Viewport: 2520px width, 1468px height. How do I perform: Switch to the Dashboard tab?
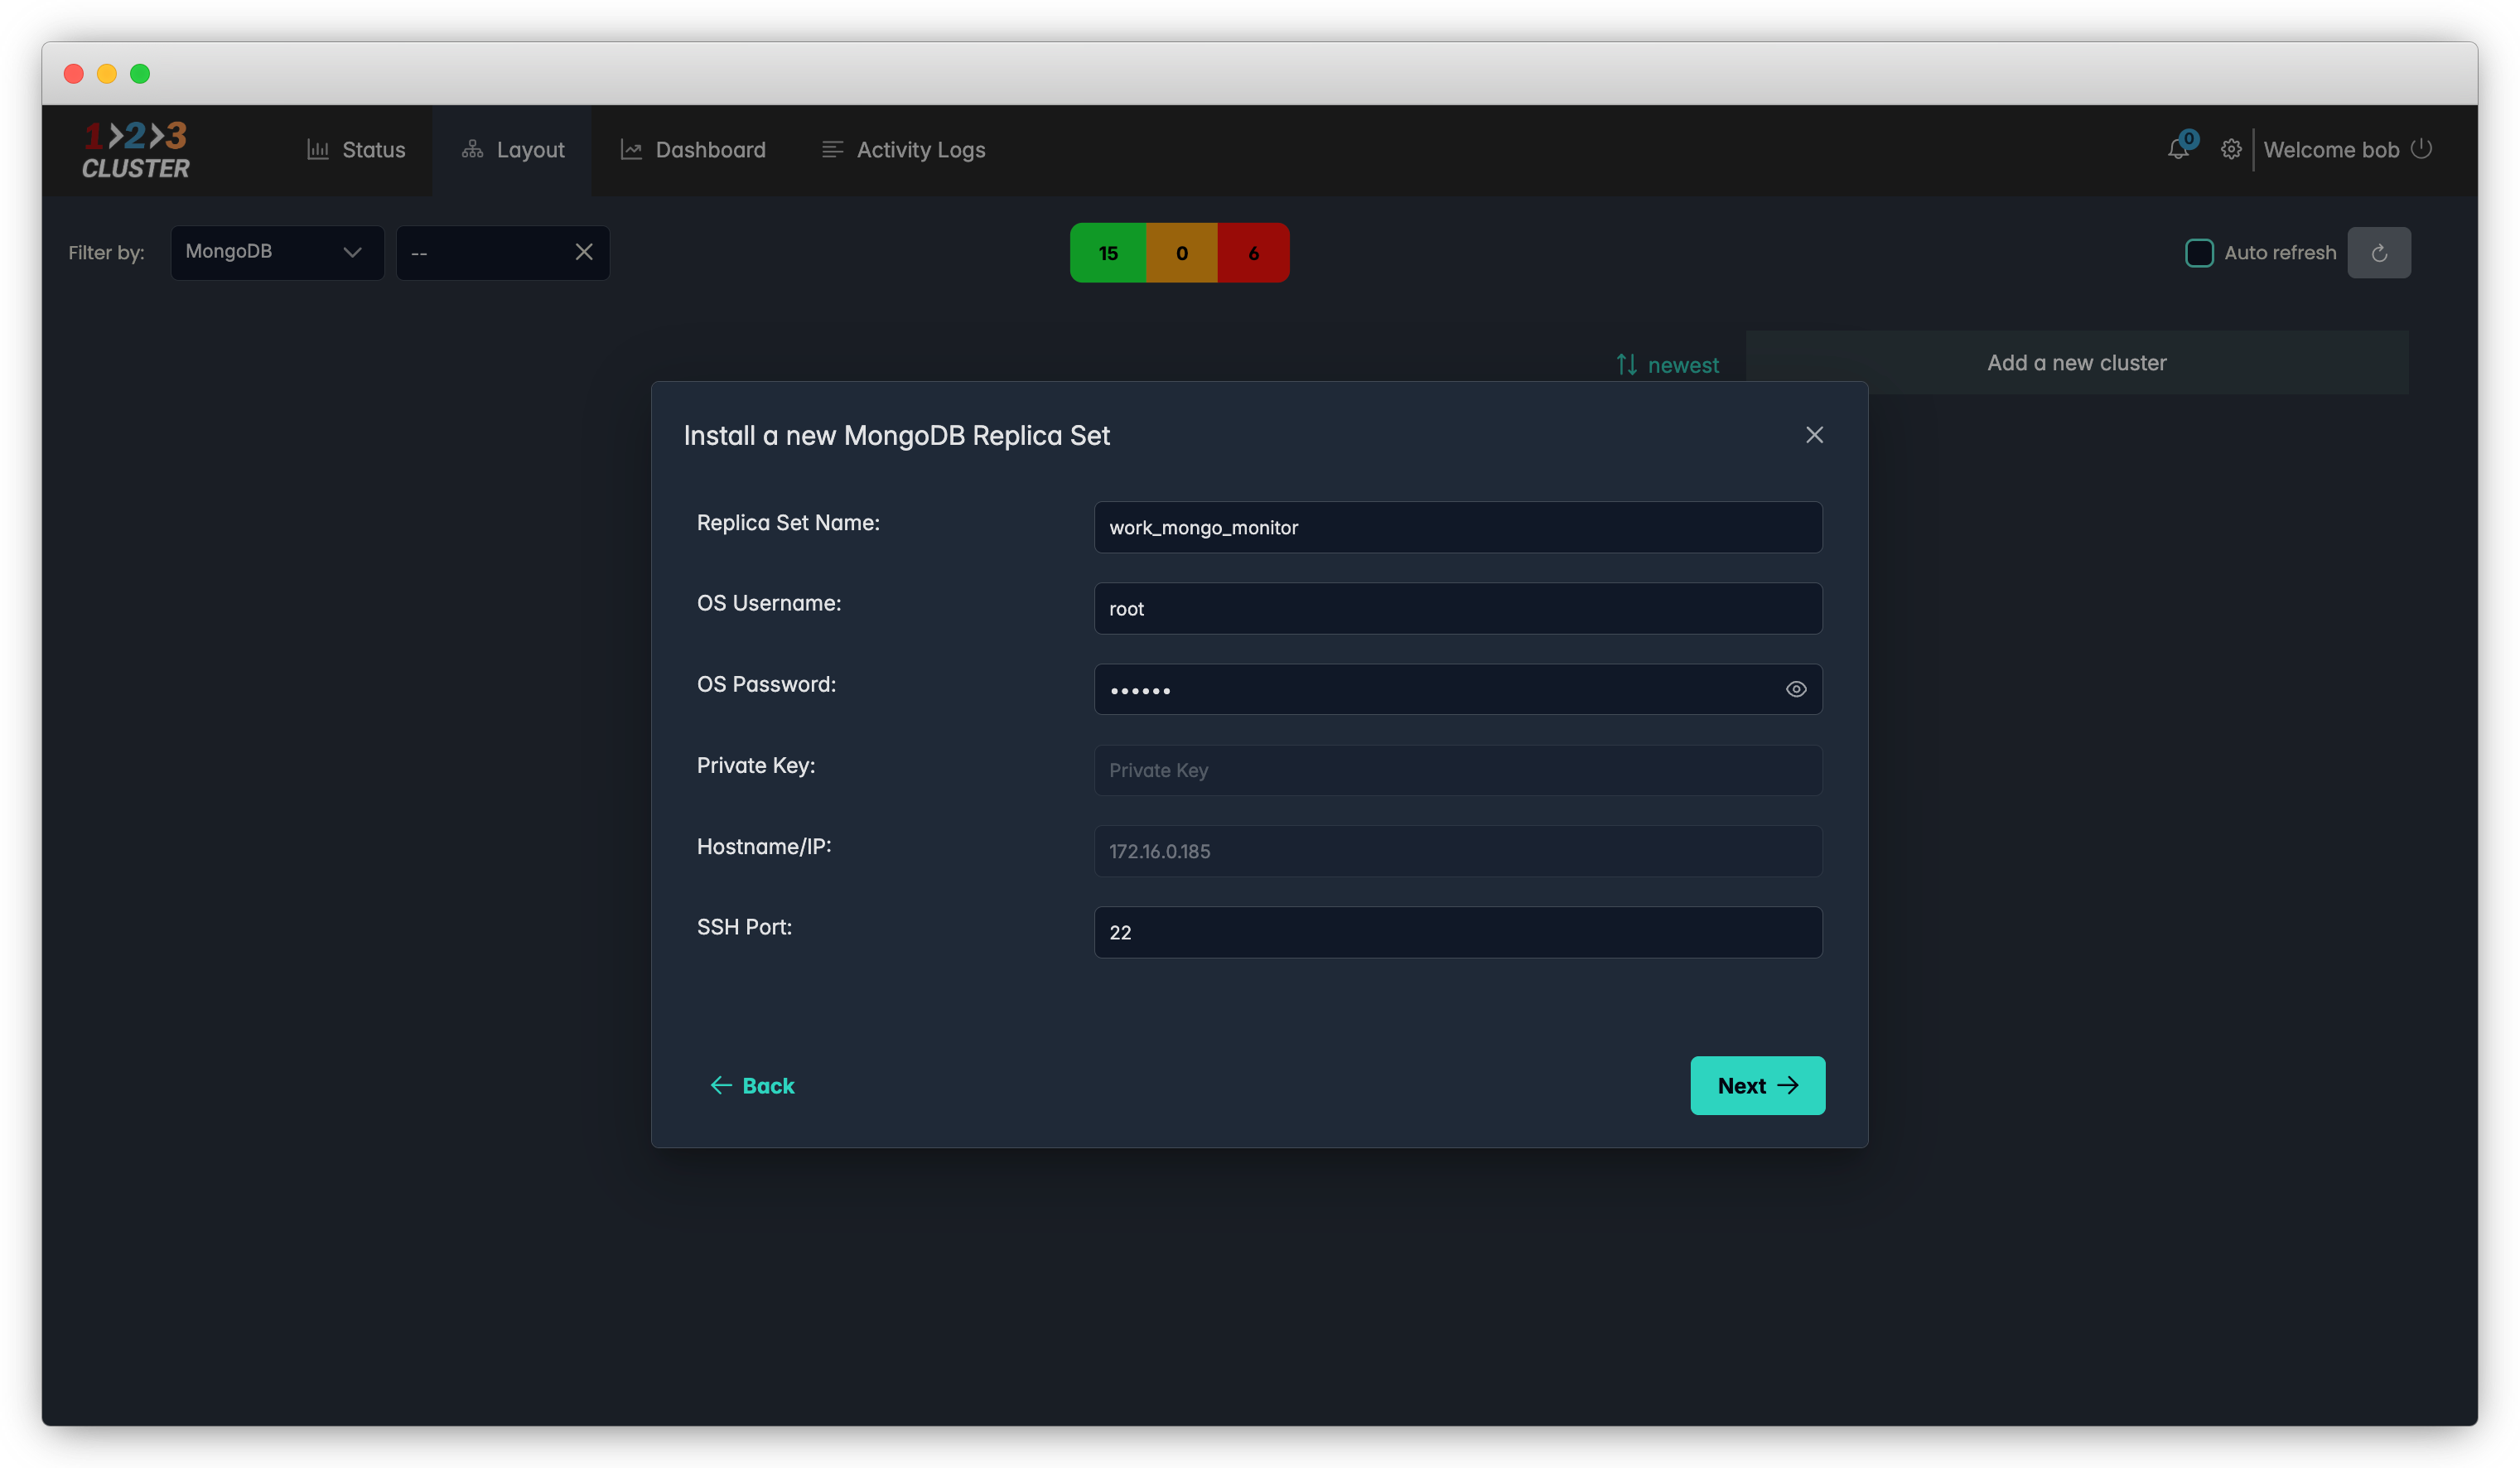693,150
